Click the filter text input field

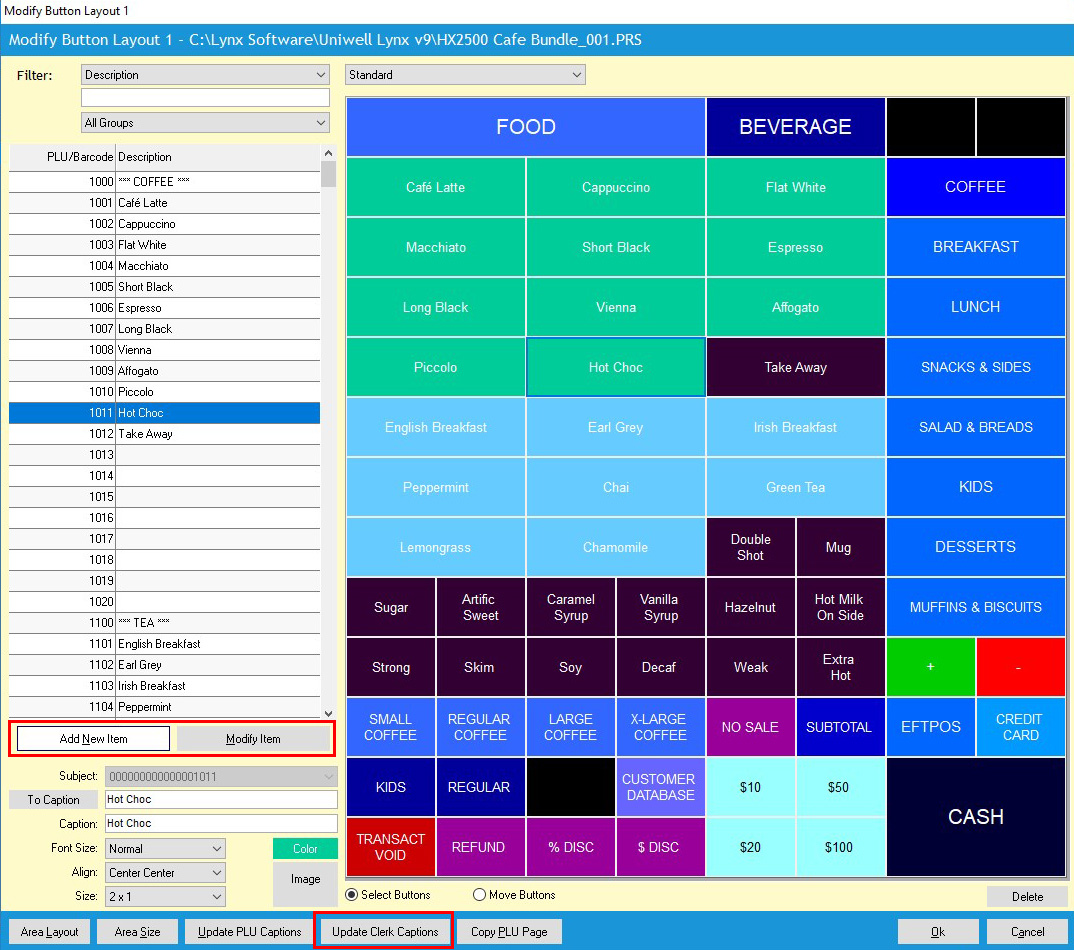205,98
